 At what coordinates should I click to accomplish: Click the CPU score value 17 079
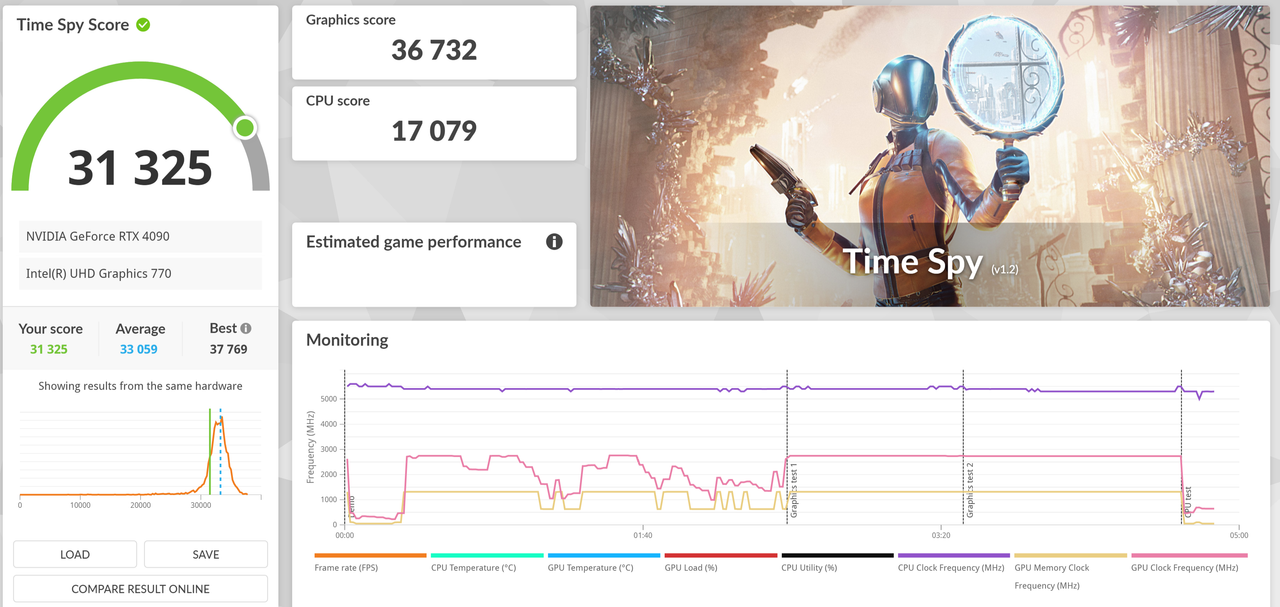click(x=434, y=130)
